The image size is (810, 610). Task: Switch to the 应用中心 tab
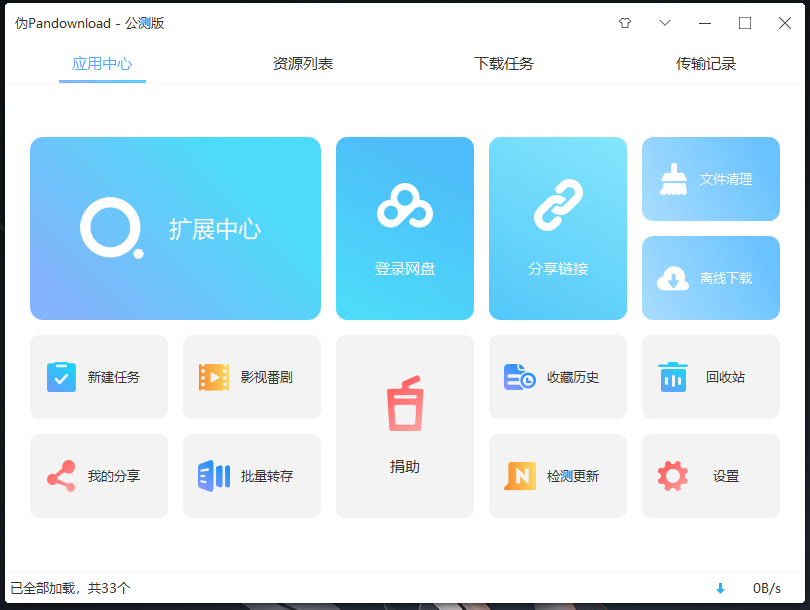(x=102, y=64)
